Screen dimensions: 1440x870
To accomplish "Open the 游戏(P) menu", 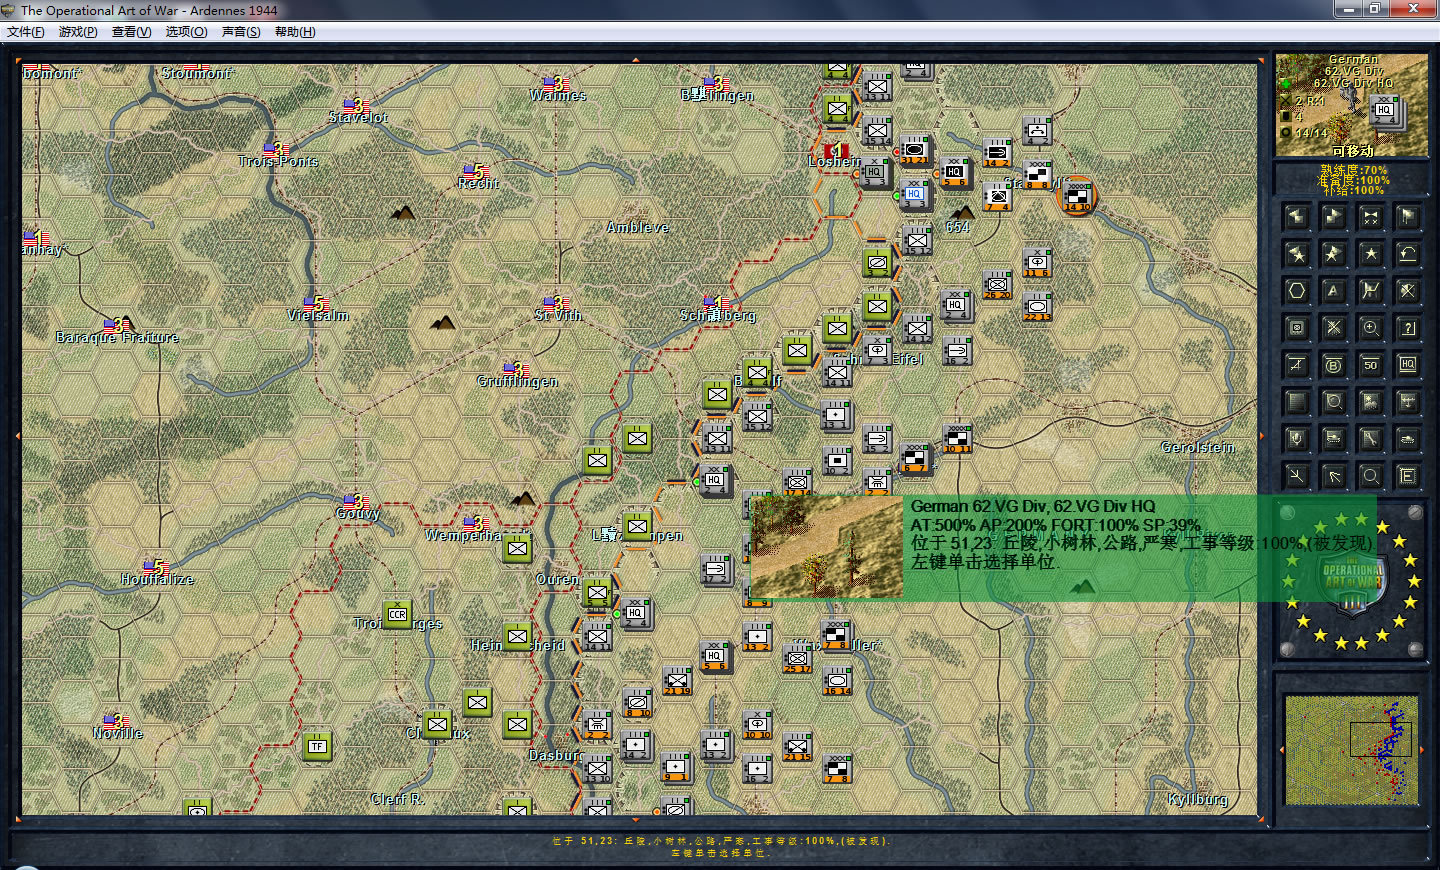I will tap(78, 32).
